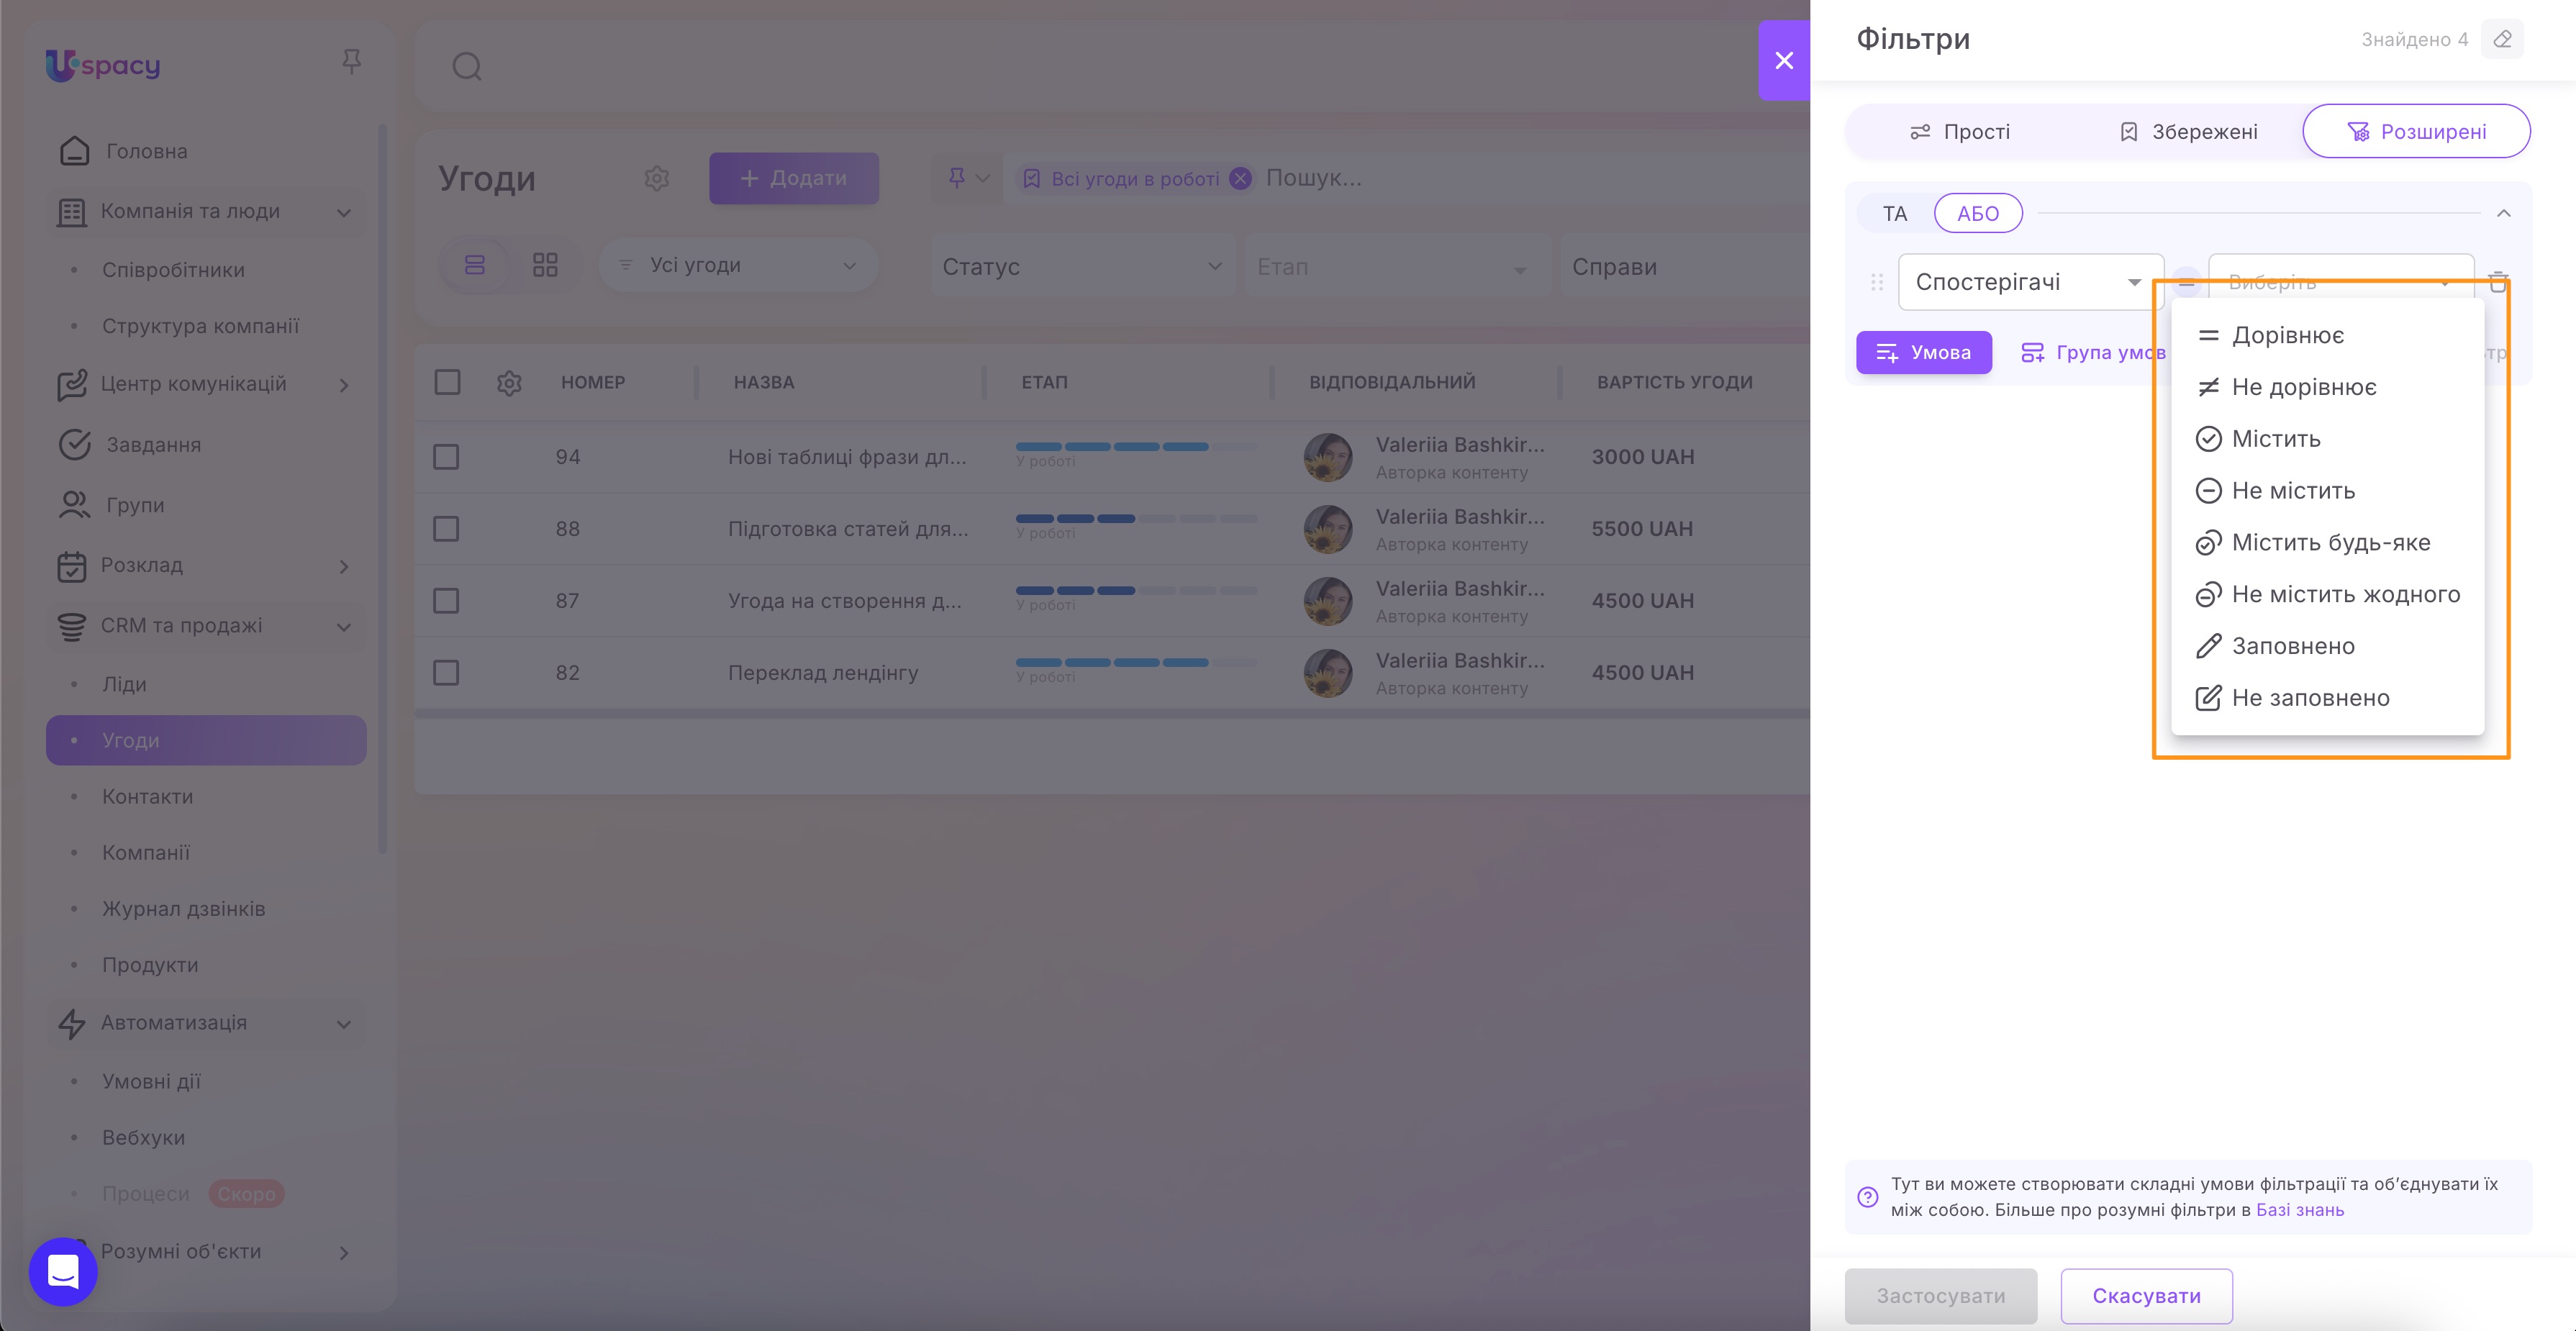
Task: Select the АБО logic toggle
Action: point(1977,214)
